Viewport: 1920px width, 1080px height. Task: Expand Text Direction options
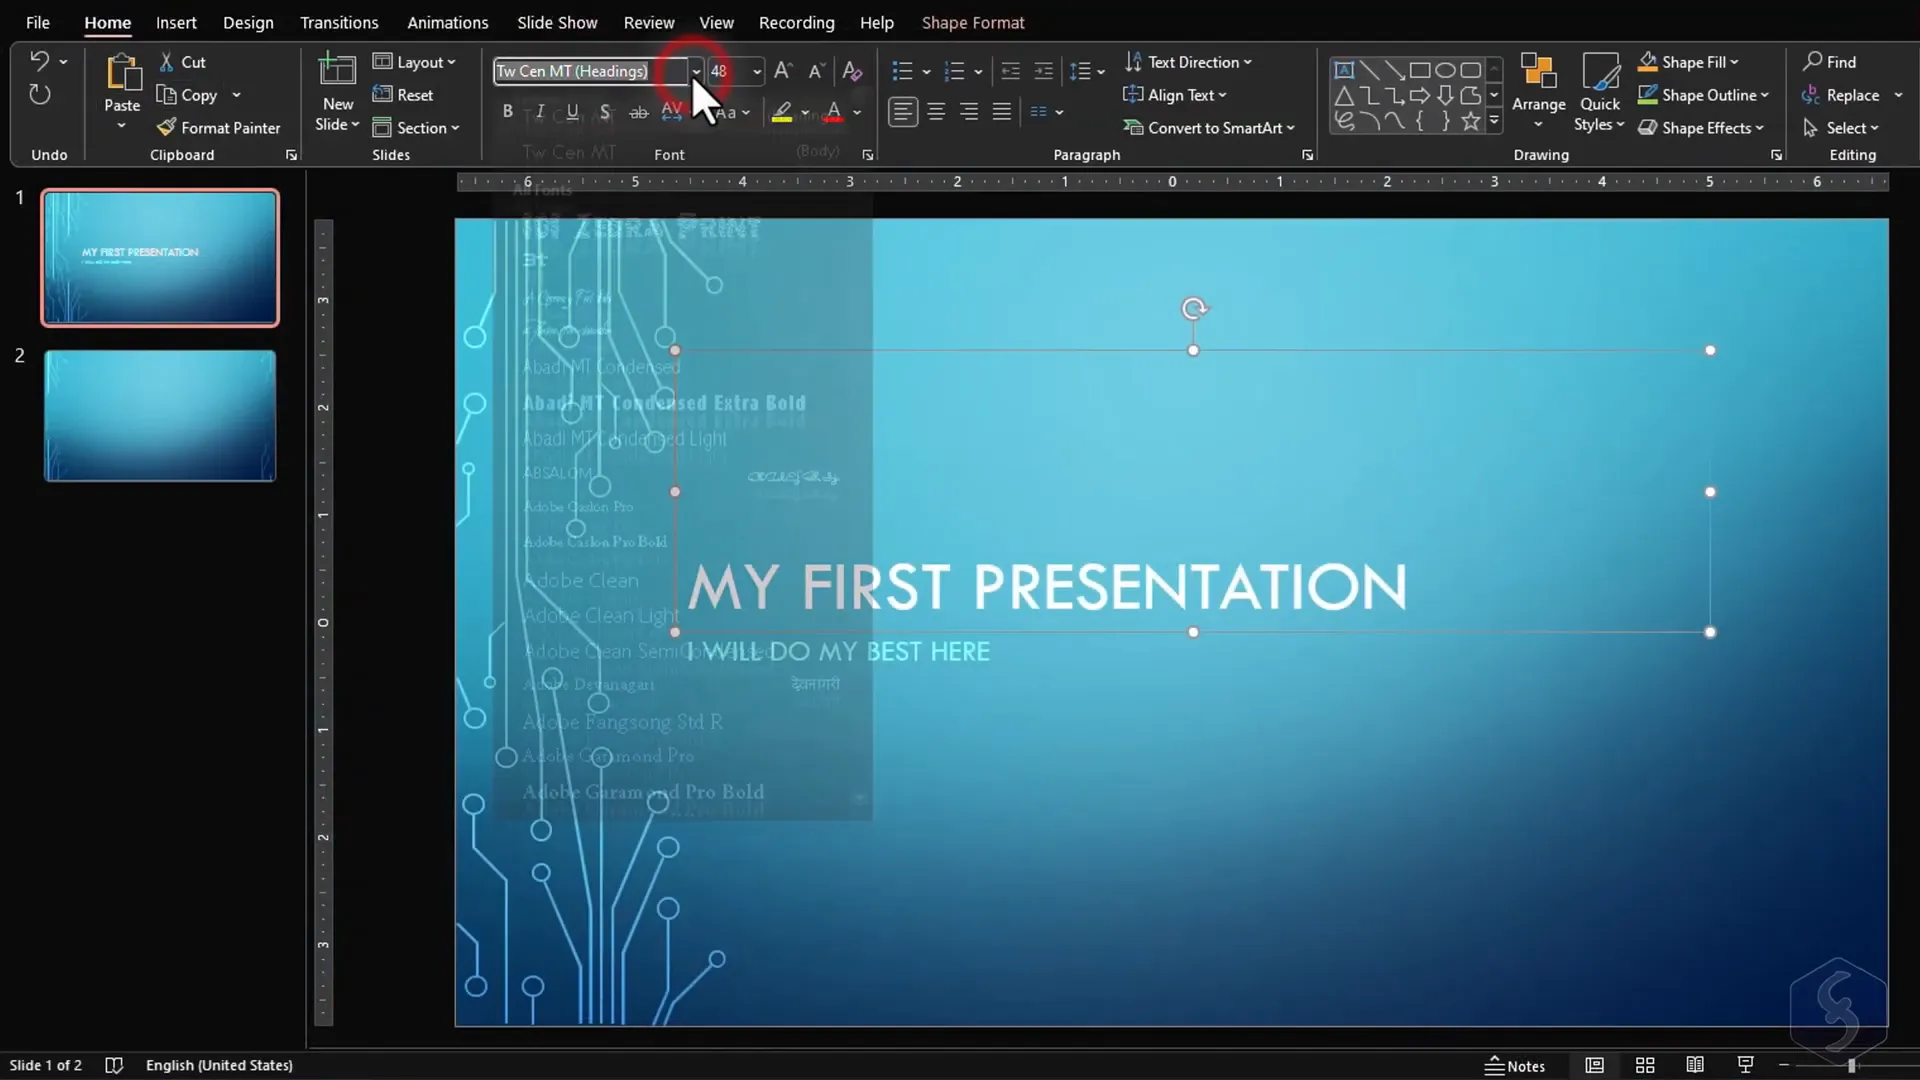point(1189,62)
